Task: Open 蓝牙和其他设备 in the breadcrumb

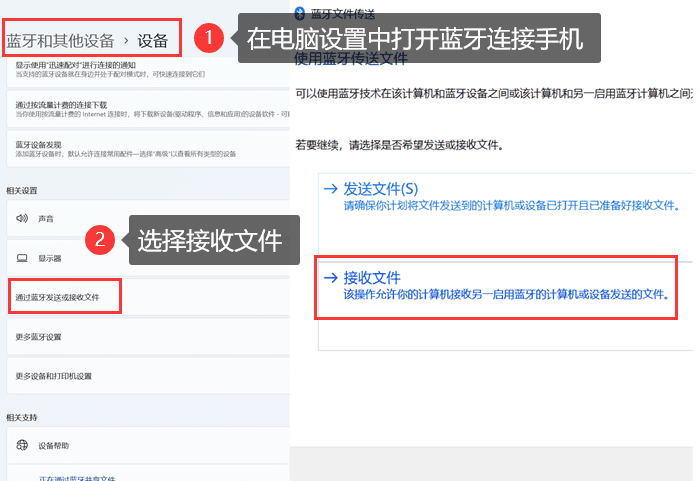Action: pyautogui.click(x=60, y=41)
